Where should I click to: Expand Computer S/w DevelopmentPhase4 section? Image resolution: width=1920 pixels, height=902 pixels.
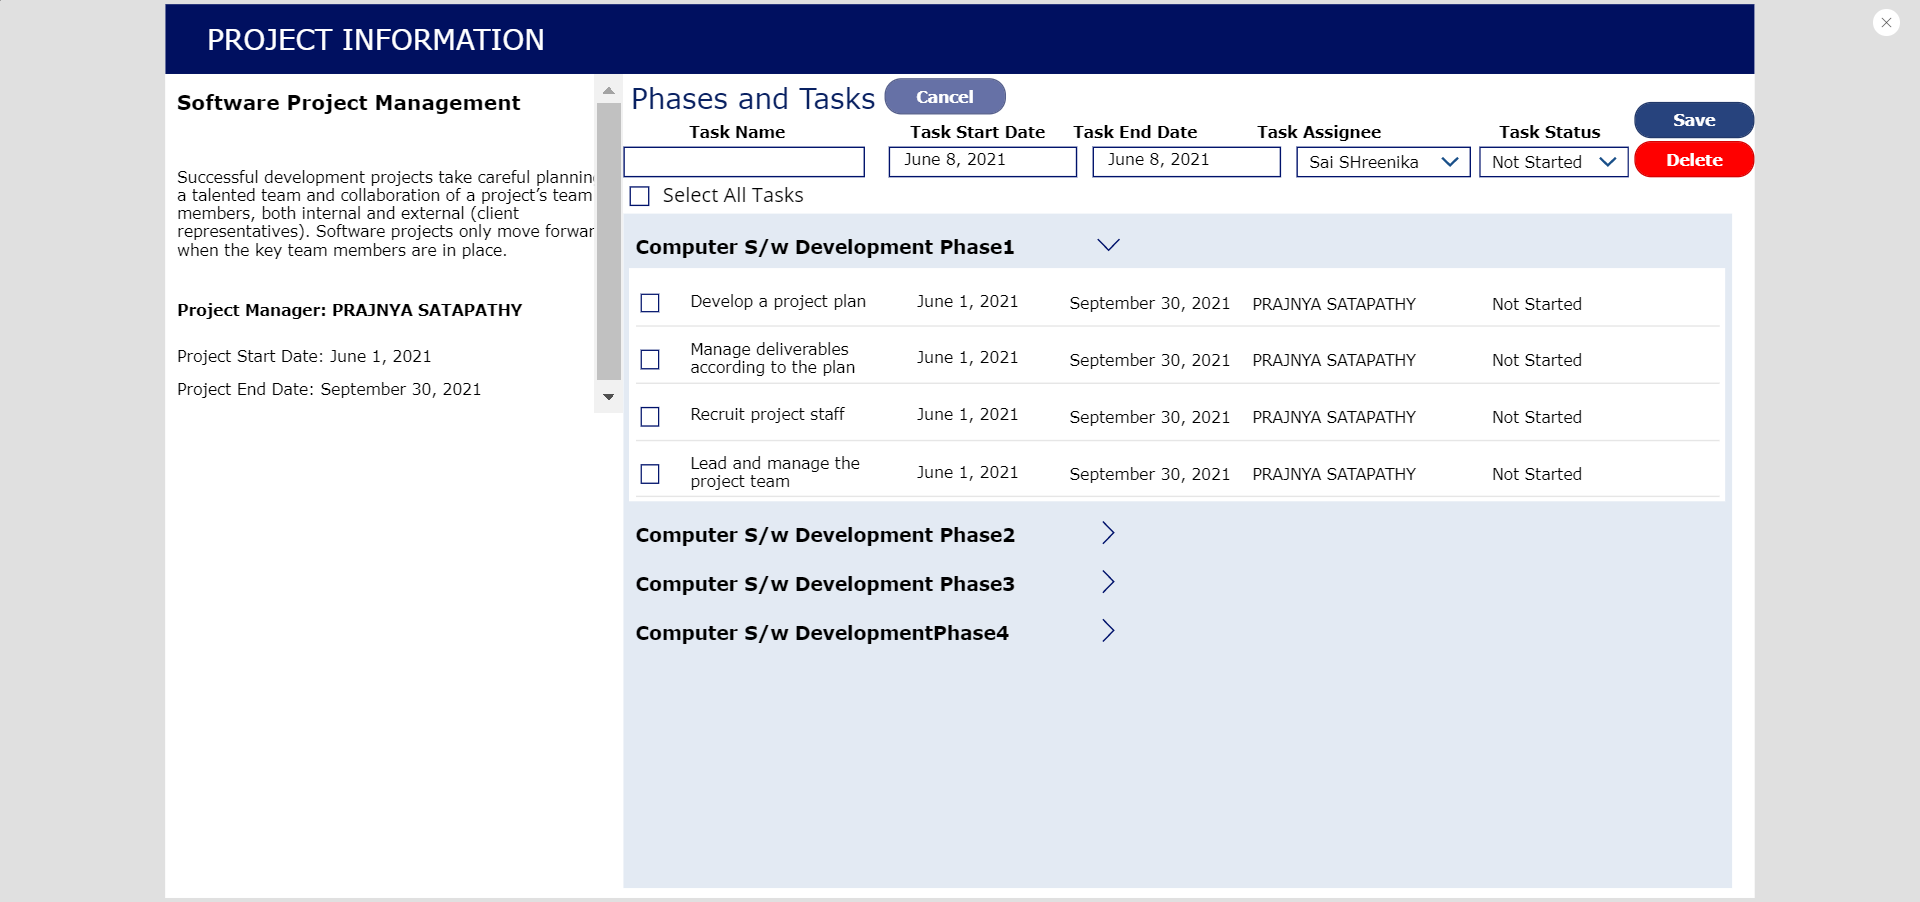[1108, 631]
